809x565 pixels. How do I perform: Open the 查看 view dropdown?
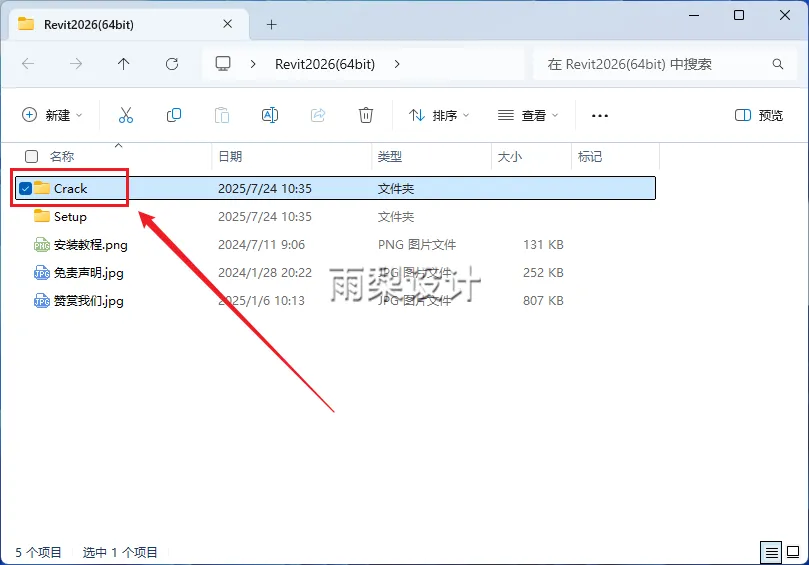click(x=528, y=115)
